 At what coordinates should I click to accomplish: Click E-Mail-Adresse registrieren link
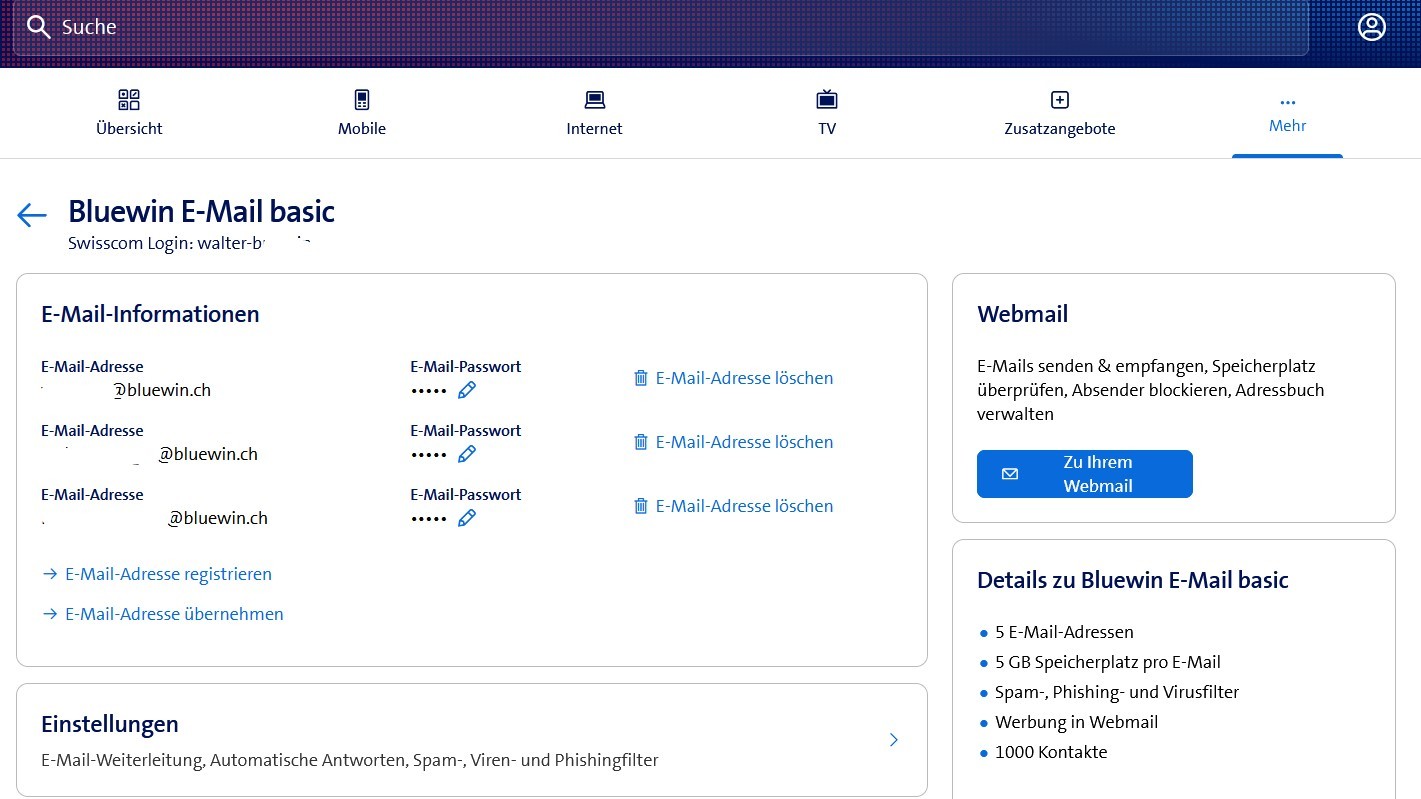pos(168,574)
